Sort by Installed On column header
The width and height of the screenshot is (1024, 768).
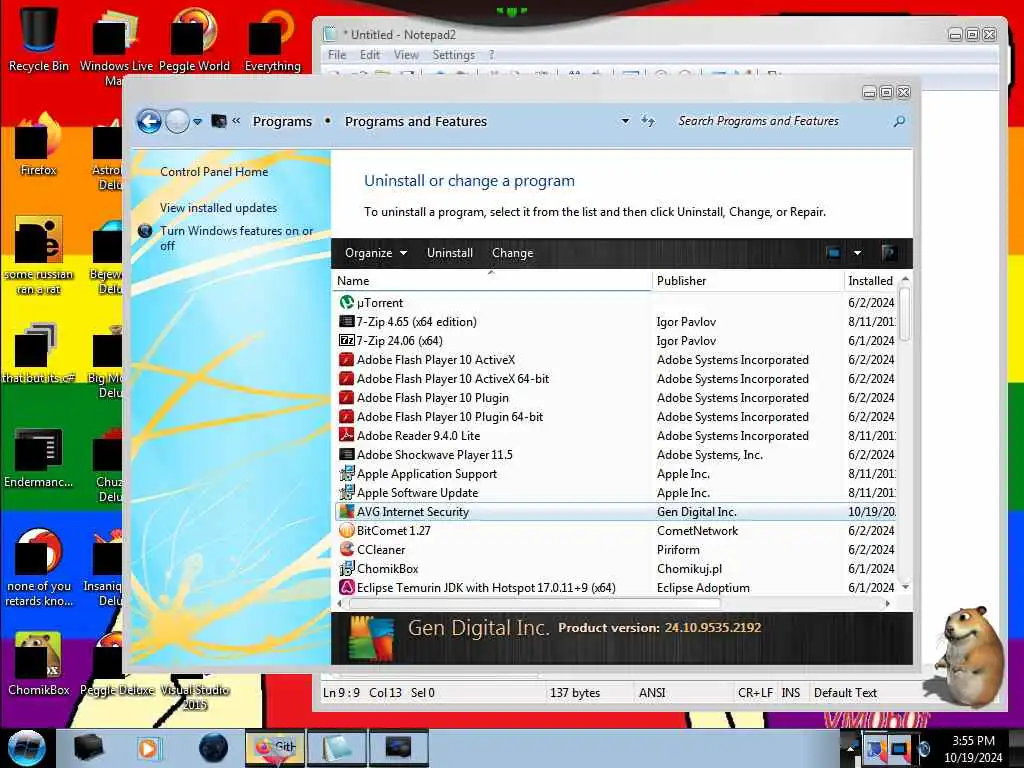(x=871, y=281)
